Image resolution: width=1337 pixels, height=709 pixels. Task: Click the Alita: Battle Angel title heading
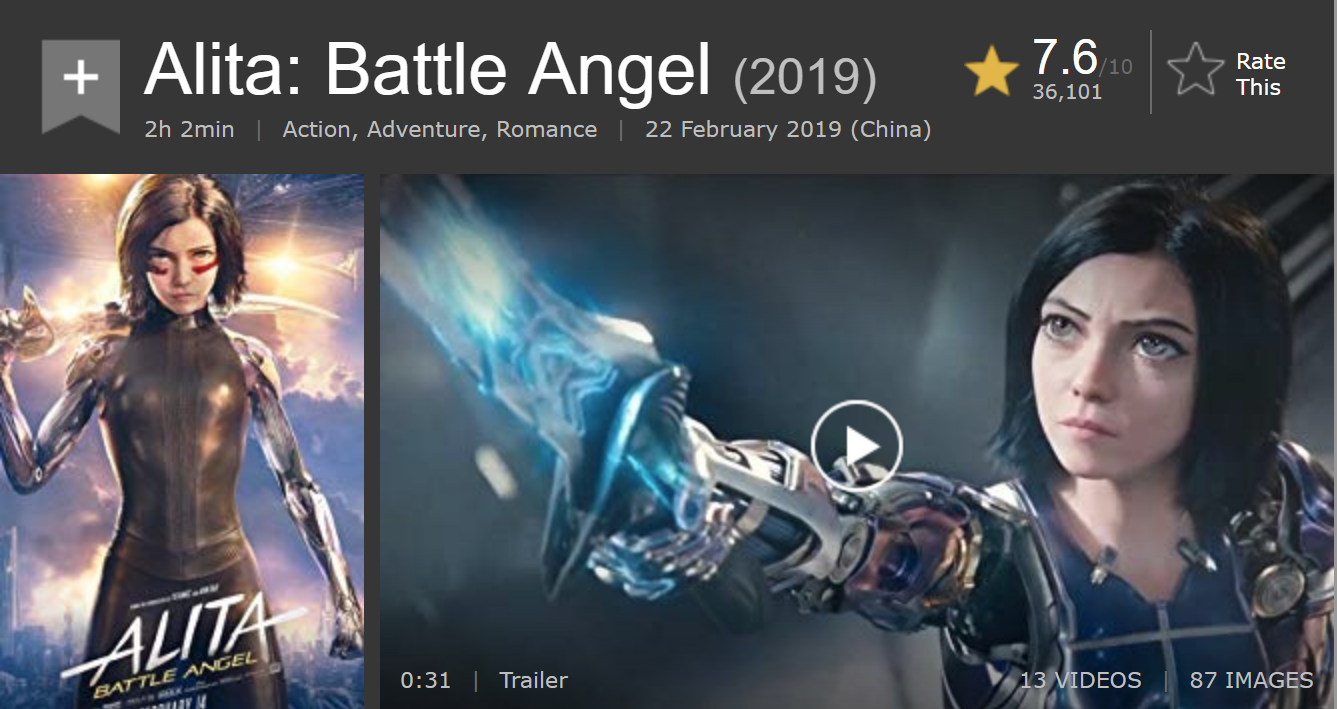[x=427, y=71]
